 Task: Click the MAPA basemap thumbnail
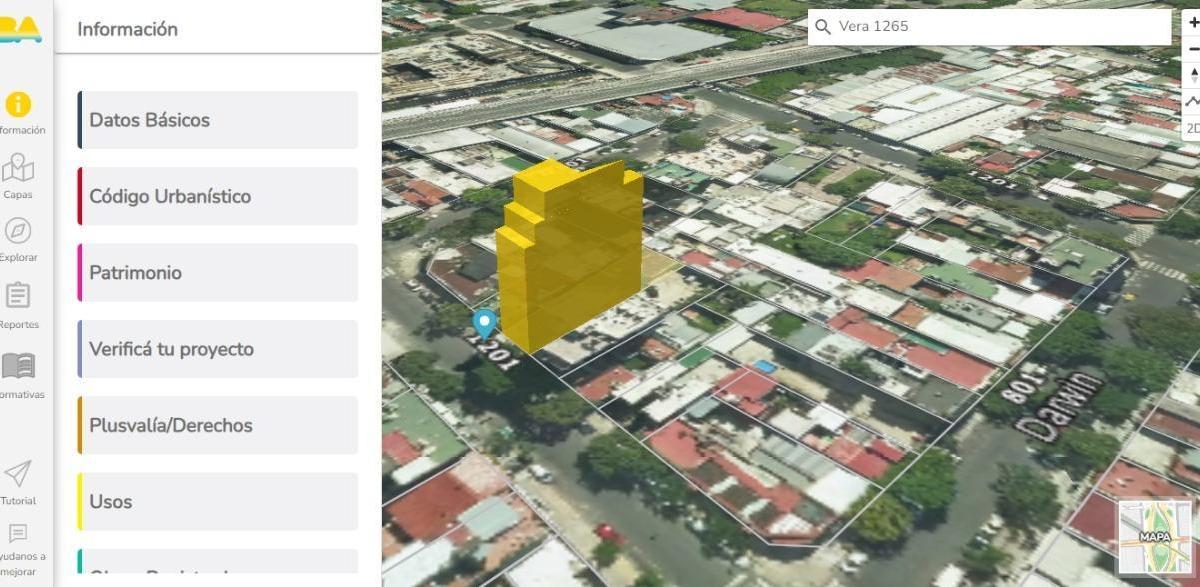[x=1155, y=537]
